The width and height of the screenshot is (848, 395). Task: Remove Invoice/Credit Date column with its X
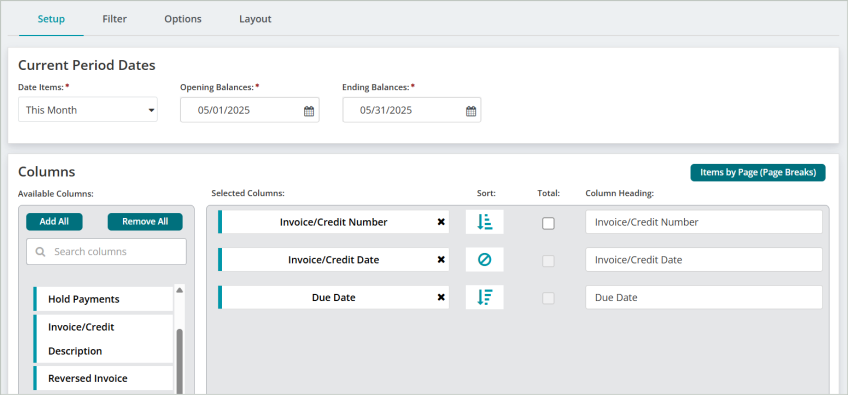click(x=441, y=260)
